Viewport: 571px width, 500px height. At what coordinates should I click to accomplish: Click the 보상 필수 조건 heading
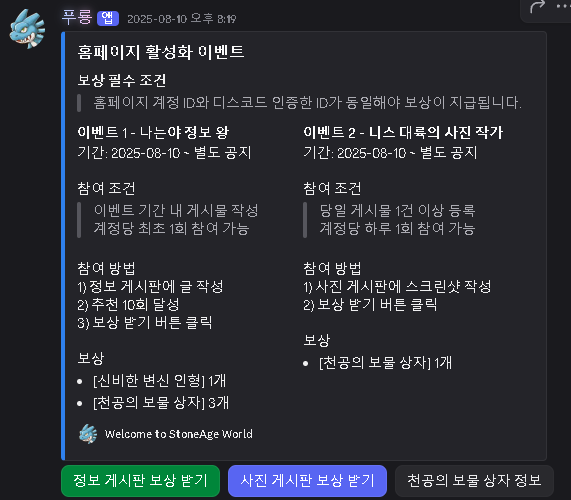pos(122,80)
